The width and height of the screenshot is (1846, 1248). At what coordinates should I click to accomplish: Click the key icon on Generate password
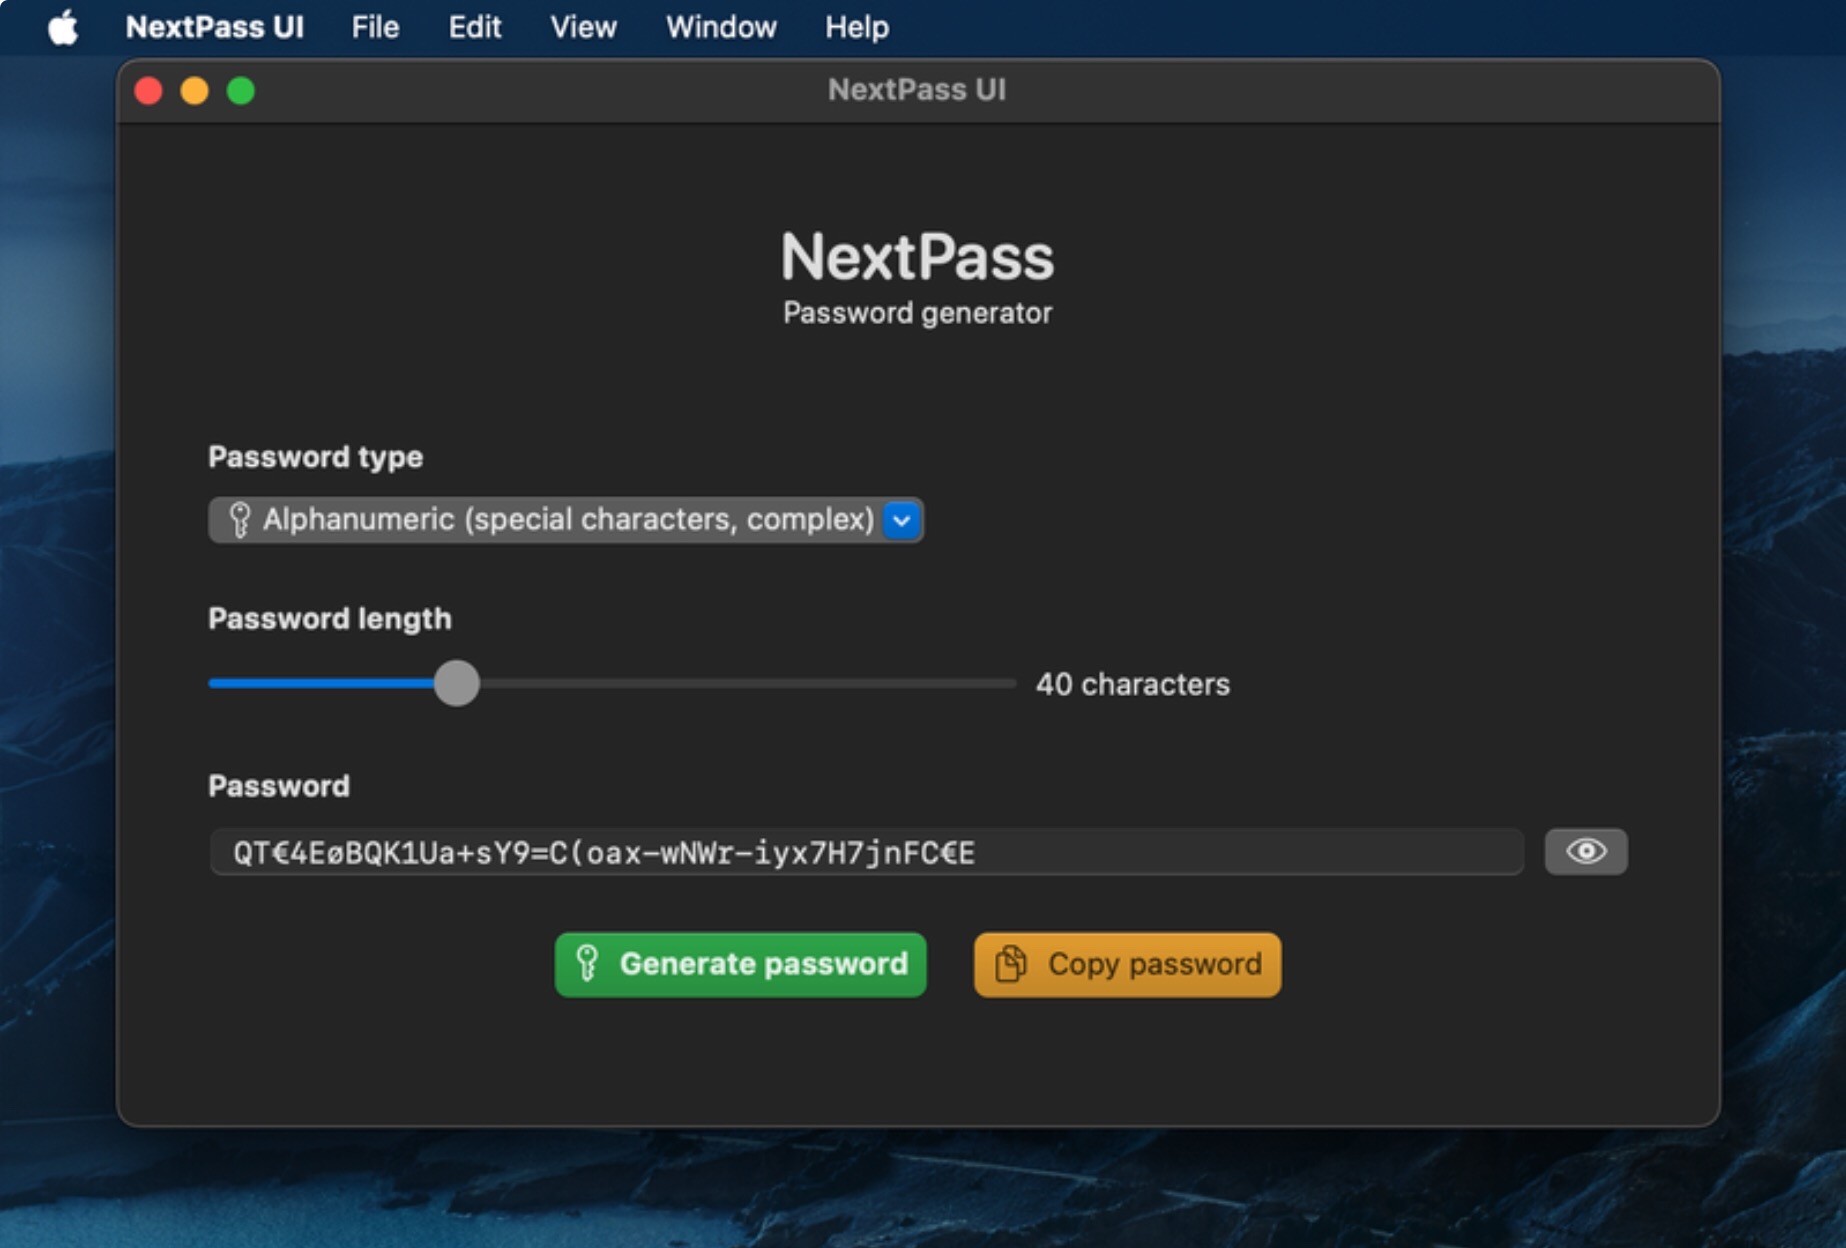(587, 964)
